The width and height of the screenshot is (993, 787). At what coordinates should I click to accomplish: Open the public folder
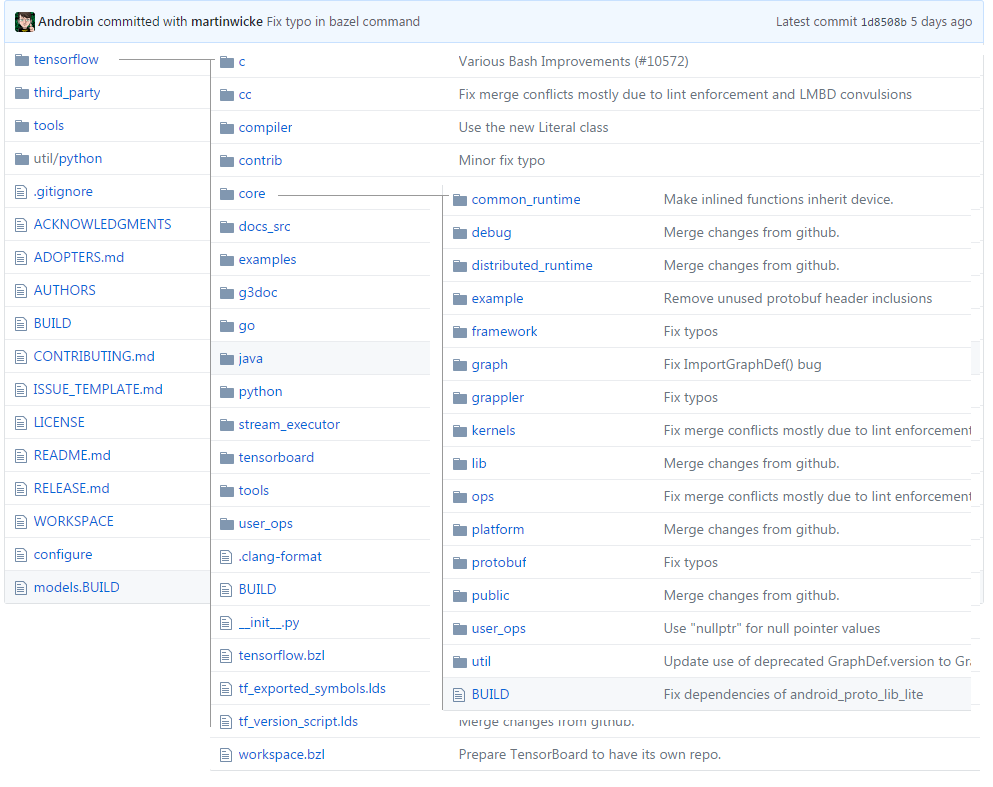pos(490,596)
